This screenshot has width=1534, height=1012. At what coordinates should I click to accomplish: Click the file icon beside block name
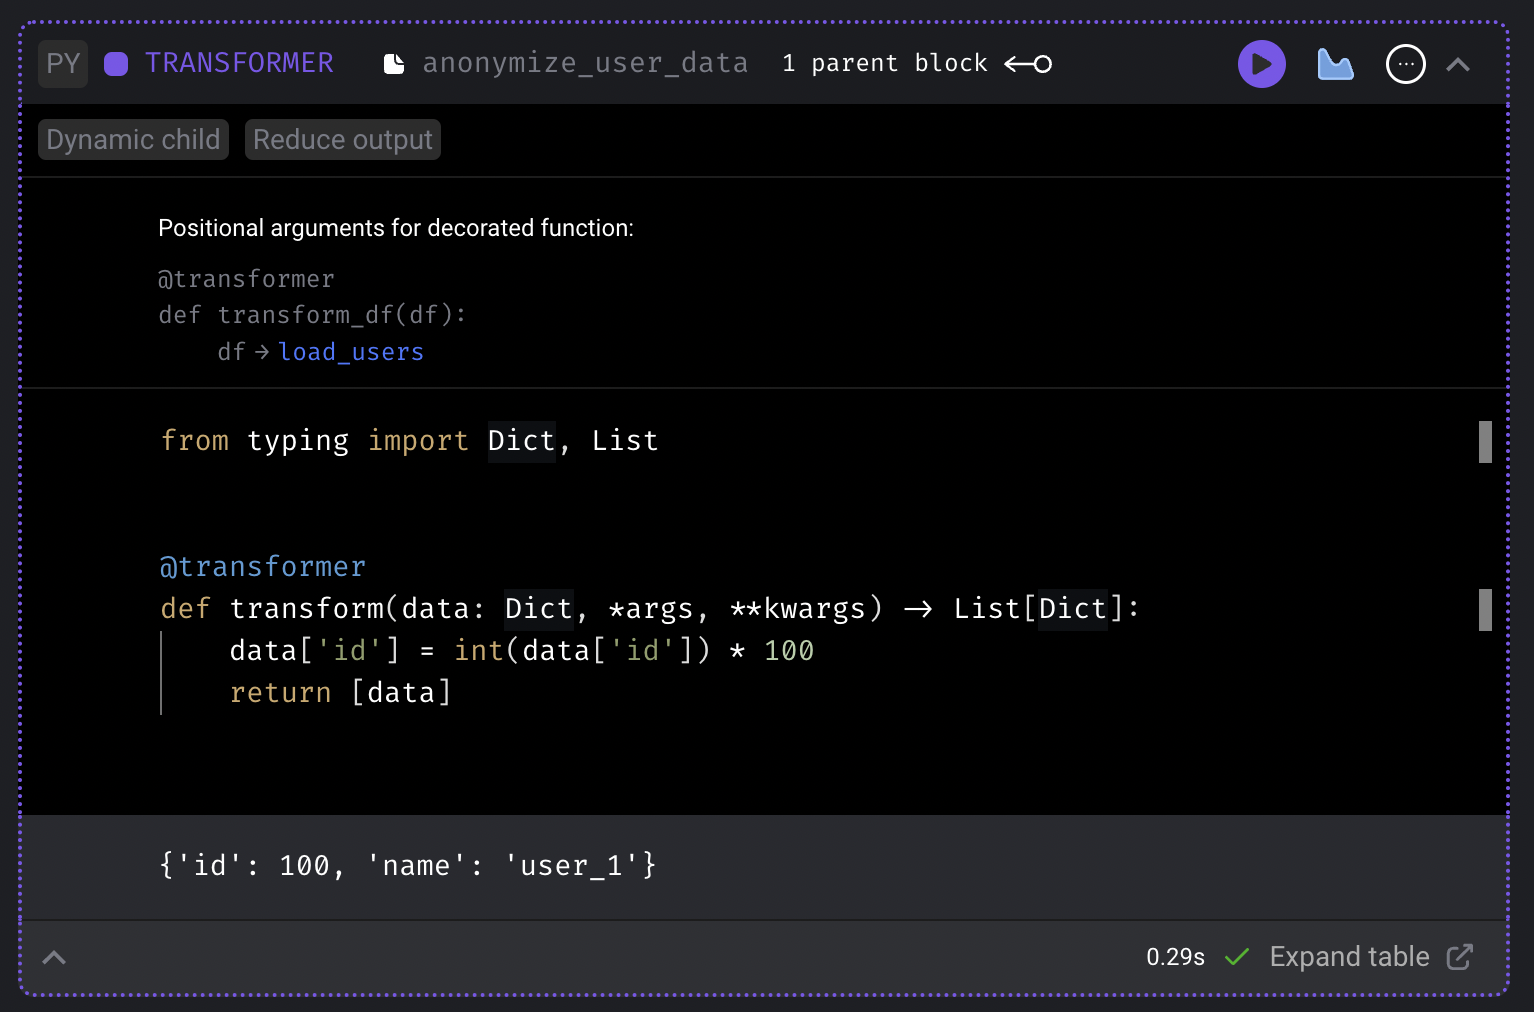(x=394, y=64)
